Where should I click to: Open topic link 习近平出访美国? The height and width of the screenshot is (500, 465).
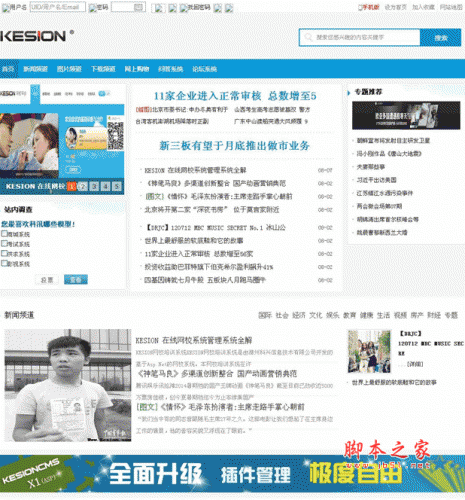pos(377,180)
